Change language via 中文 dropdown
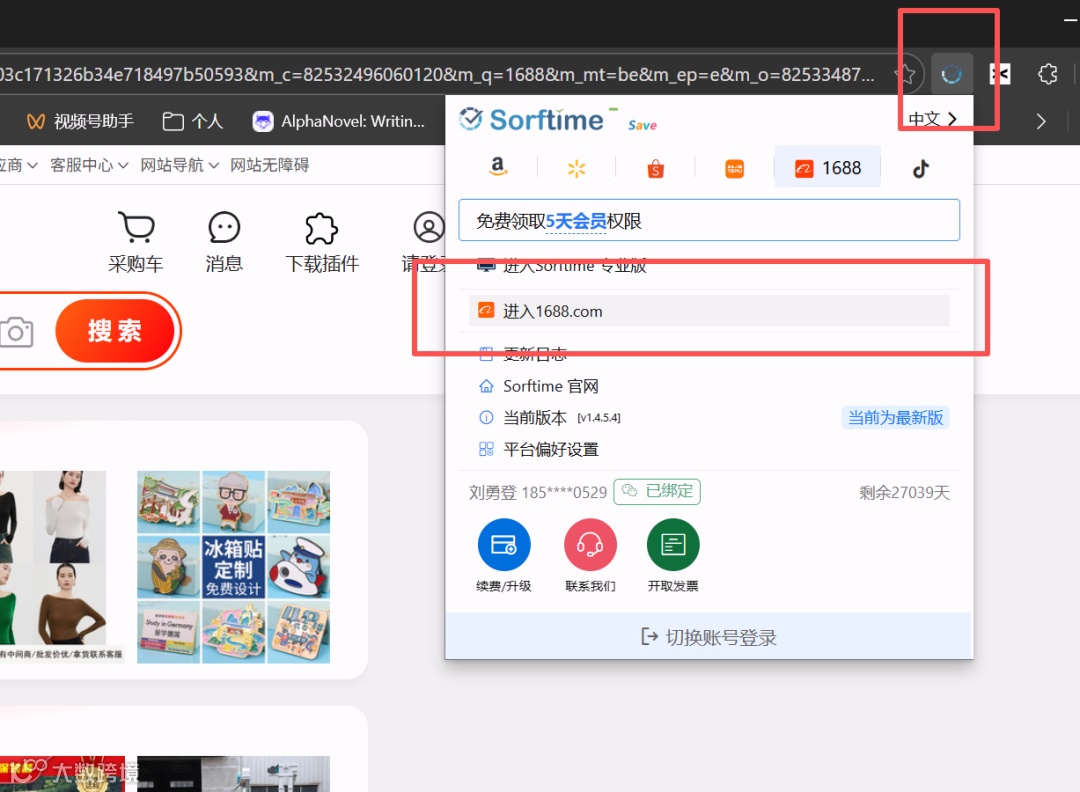The height and width of the screenshot is (792, 1080). tap(932, 119)
